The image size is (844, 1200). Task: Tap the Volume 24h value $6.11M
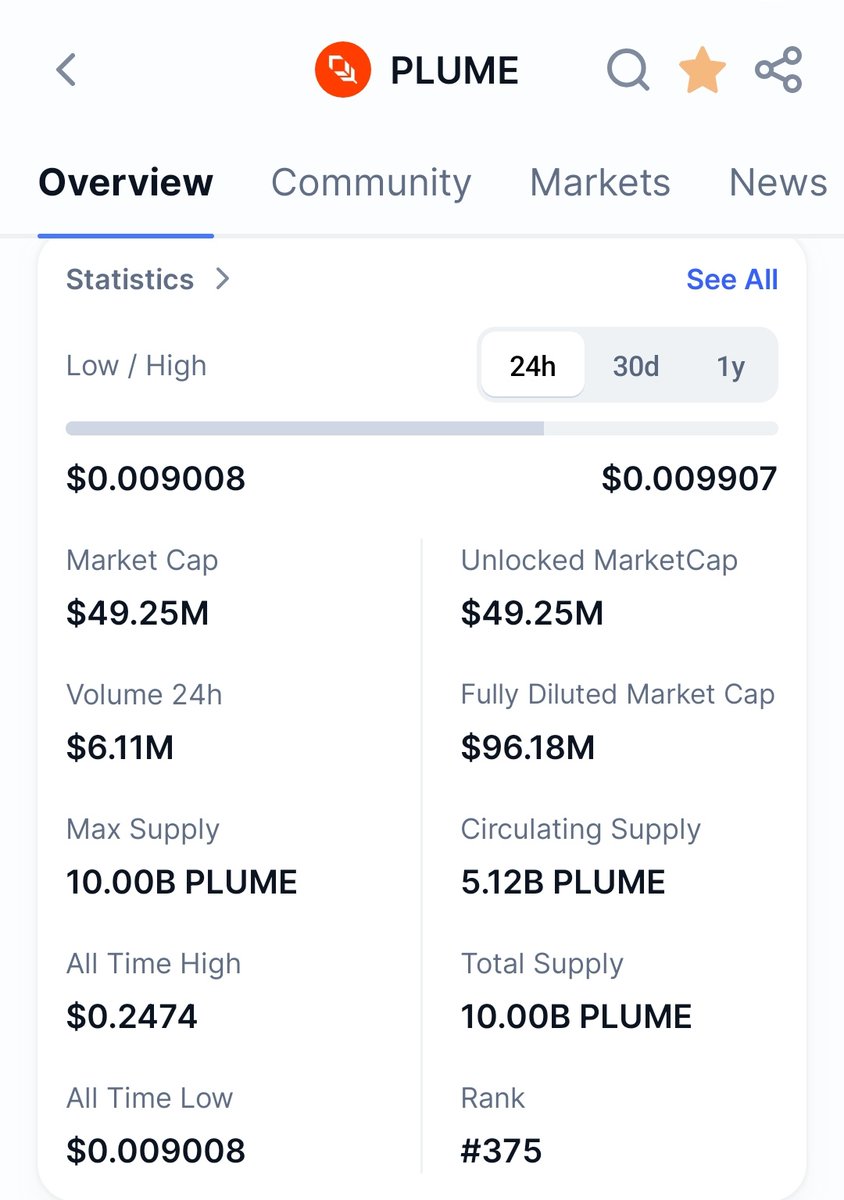[120, 747]
